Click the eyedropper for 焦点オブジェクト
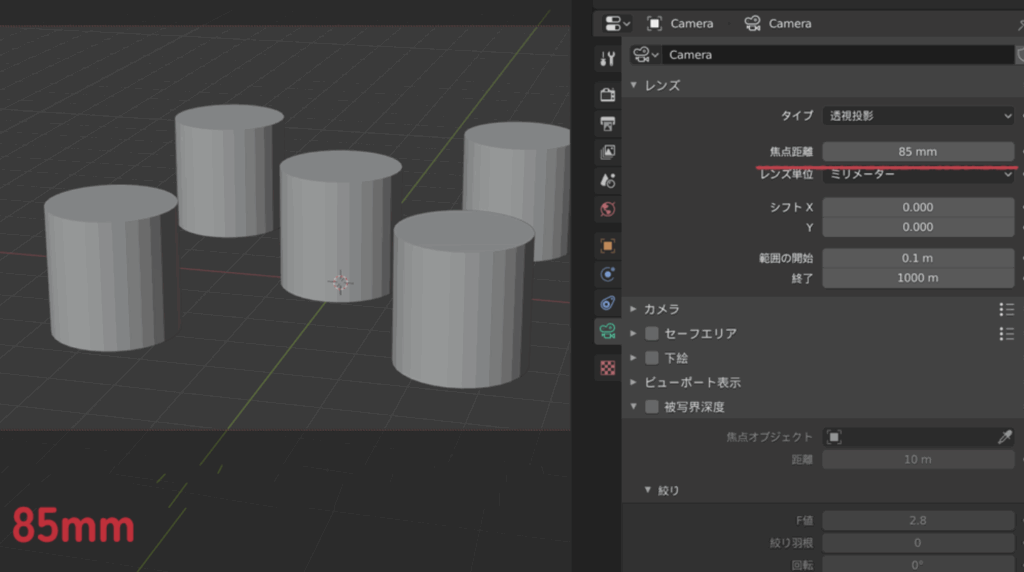 [1005, 437]
